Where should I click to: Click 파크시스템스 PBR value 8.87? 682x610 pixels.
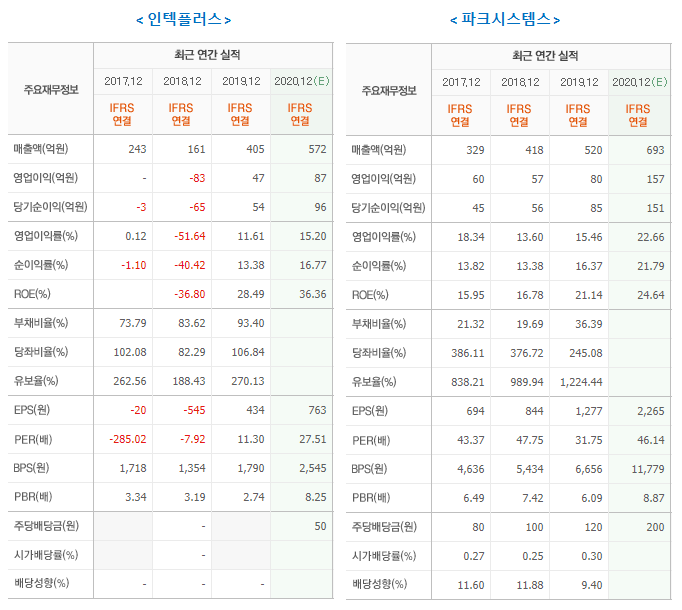tap(654, 498)
